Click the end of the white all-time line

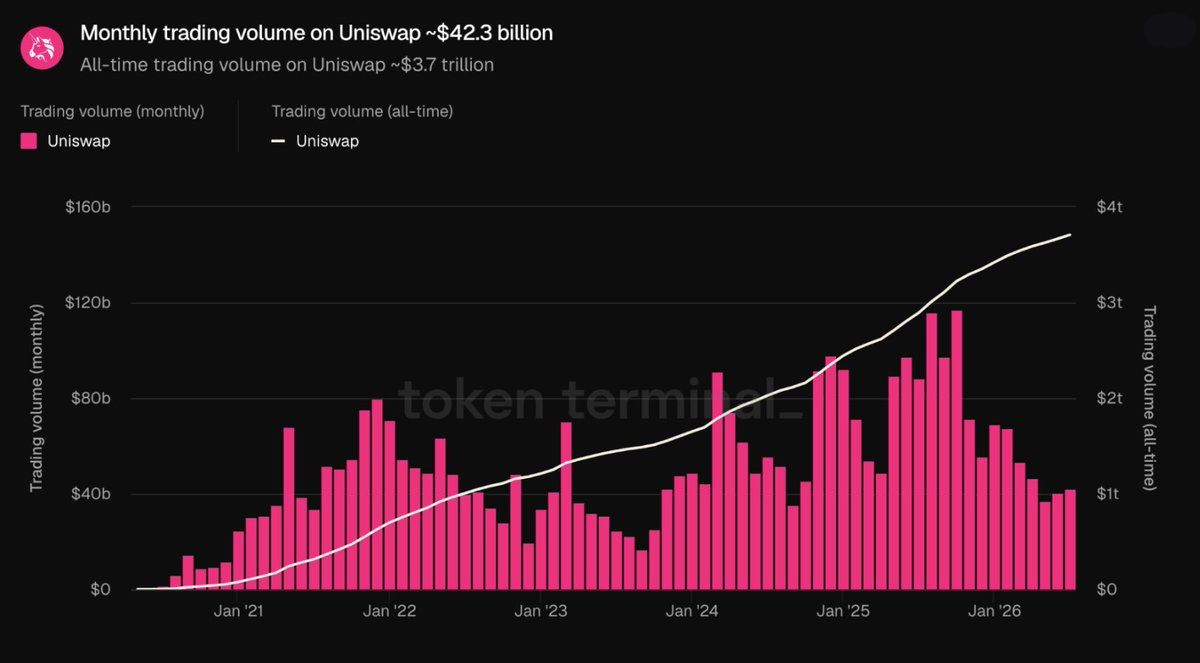point(1071,235)
